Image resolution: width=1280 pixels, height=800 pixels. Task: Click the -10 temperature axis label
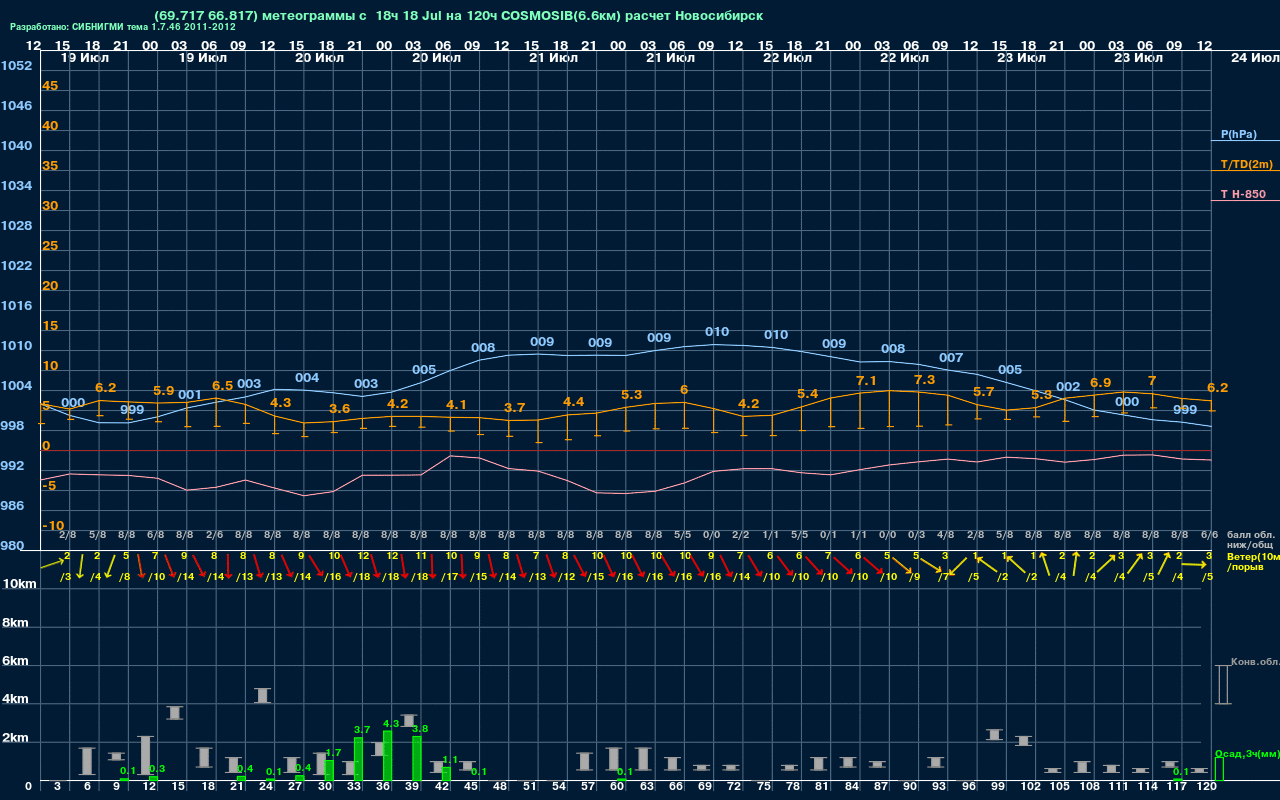[x=54, y=526]
